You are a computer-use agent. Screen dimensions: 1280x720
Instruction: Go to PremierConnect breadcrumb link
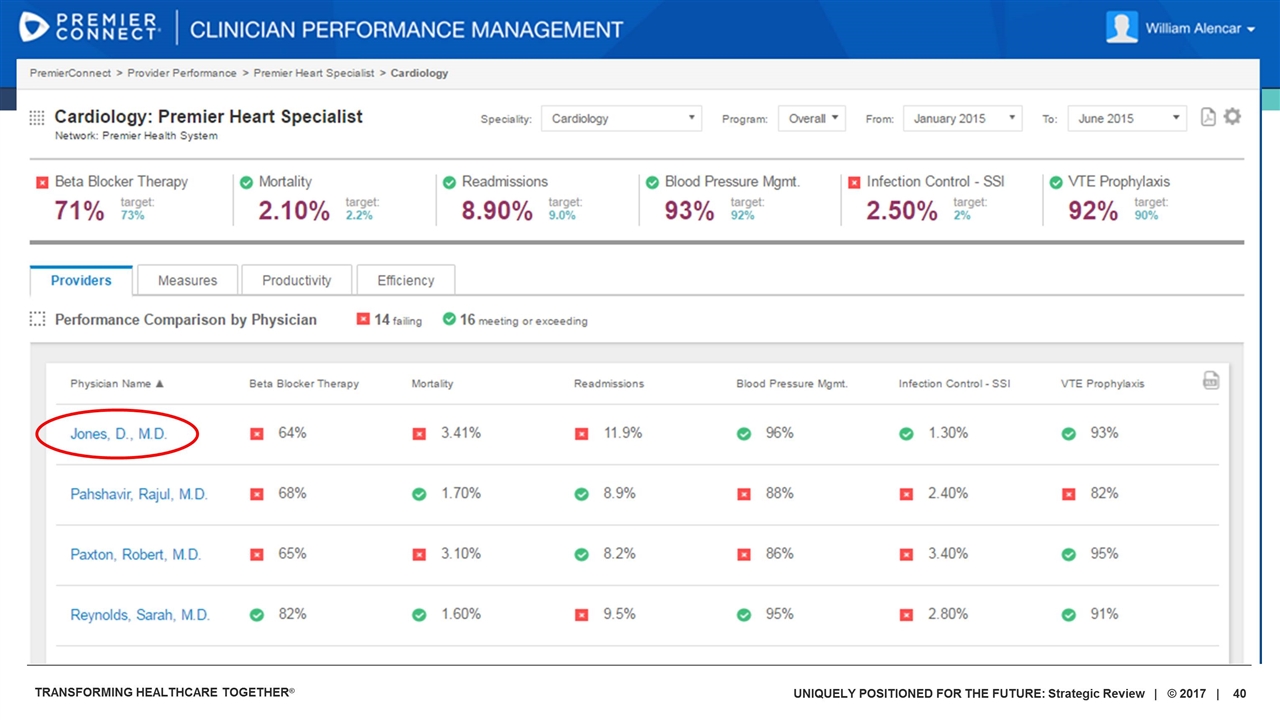(x=69, y=73)
